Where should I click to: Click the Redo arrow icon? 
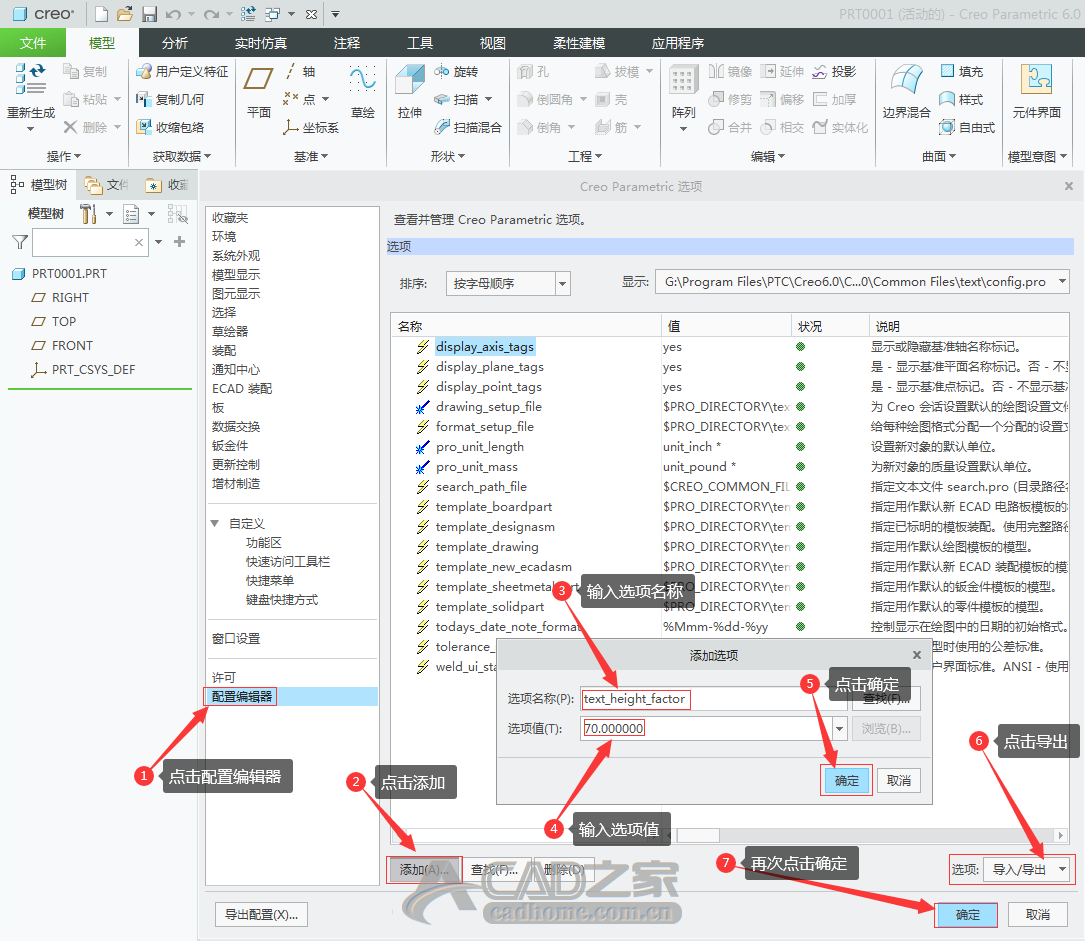point(211,14)
